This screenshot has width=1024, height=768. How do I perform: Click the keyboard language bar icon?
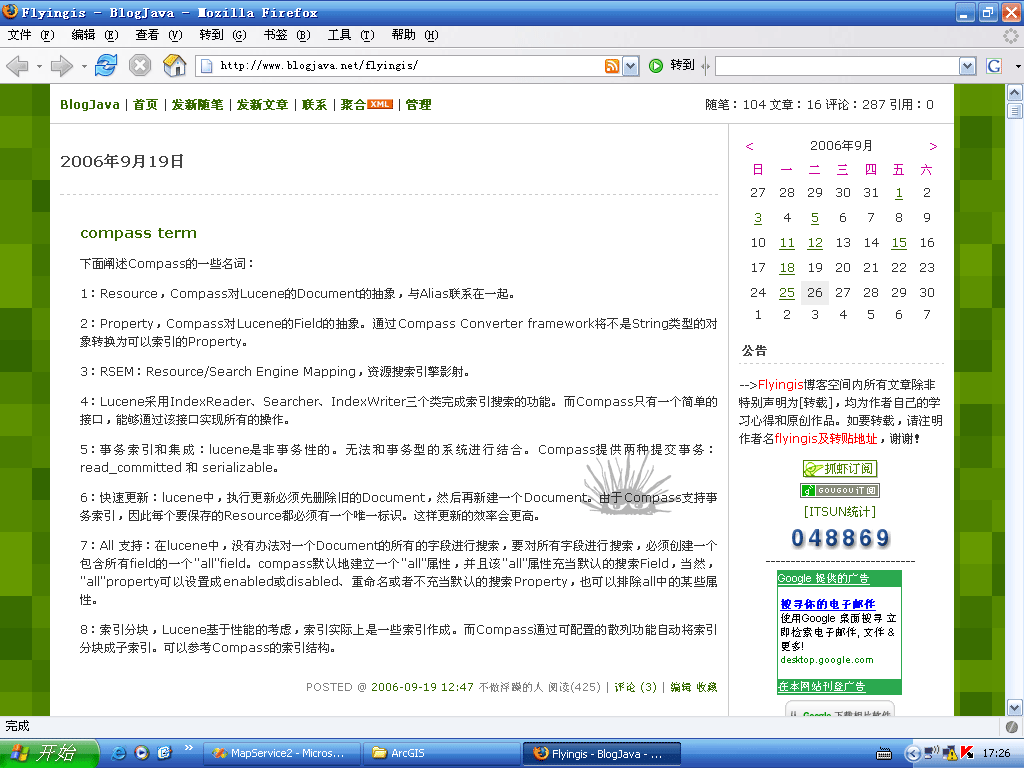884,754
